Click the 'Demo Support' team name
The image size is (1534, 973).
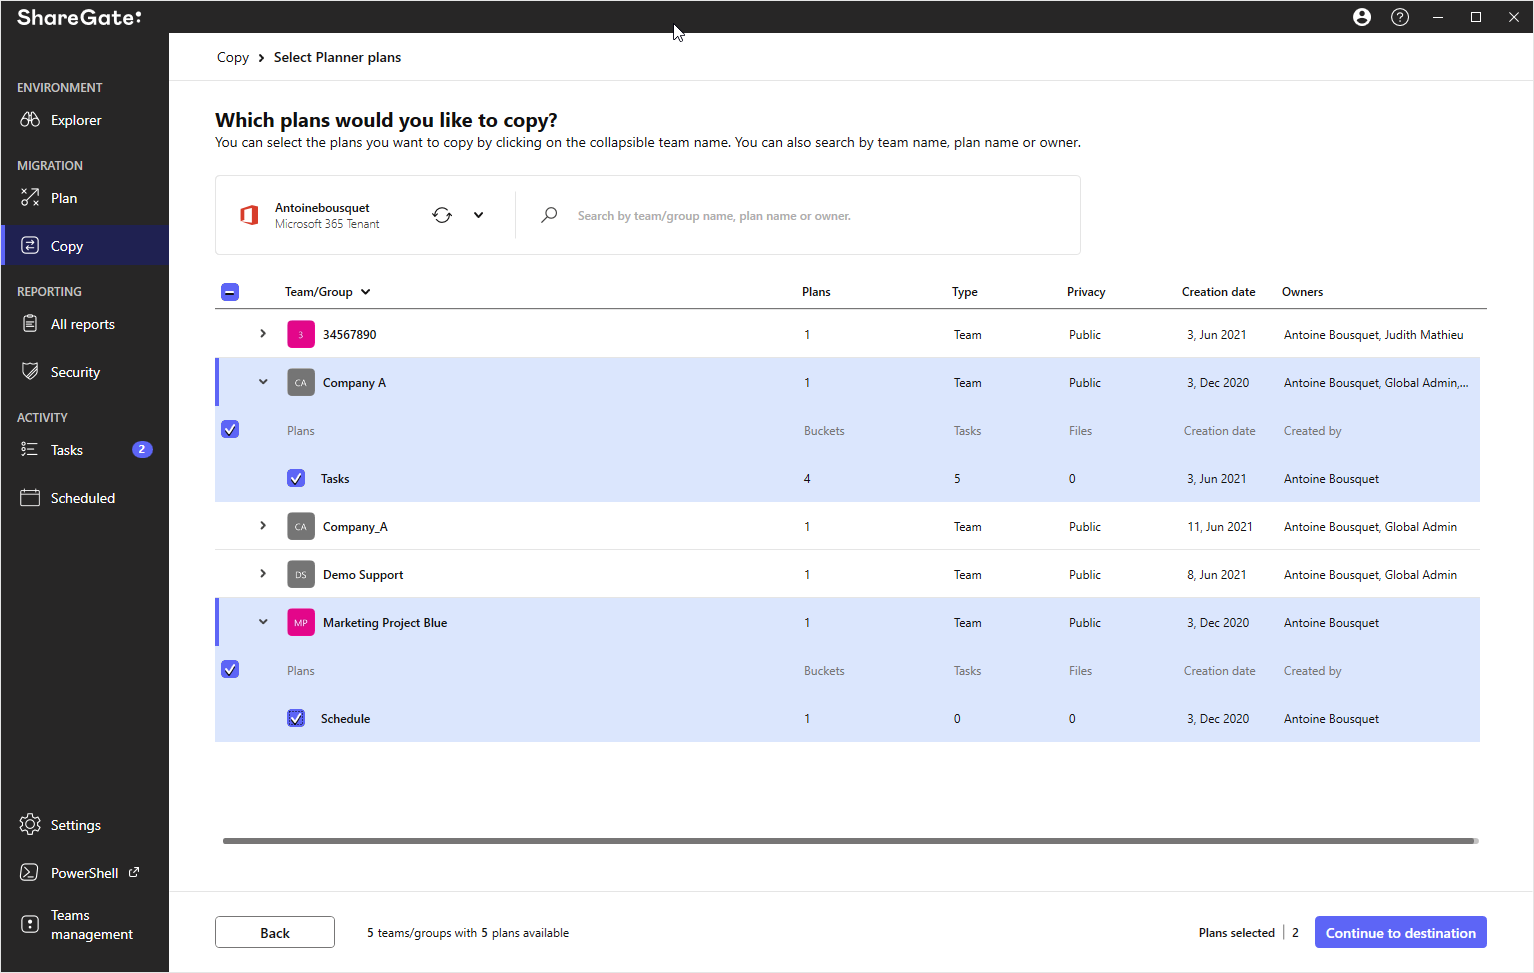(x=363, y=575)
